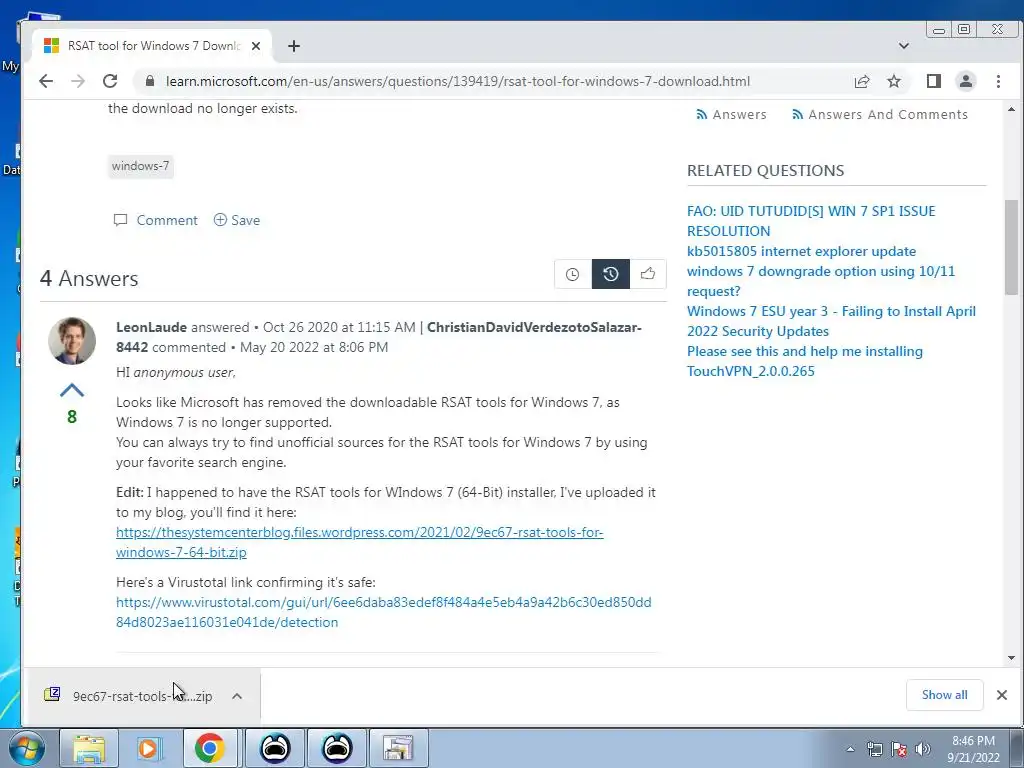
Task: Open Chrome's three-dot menu
Action: point(998,81)
